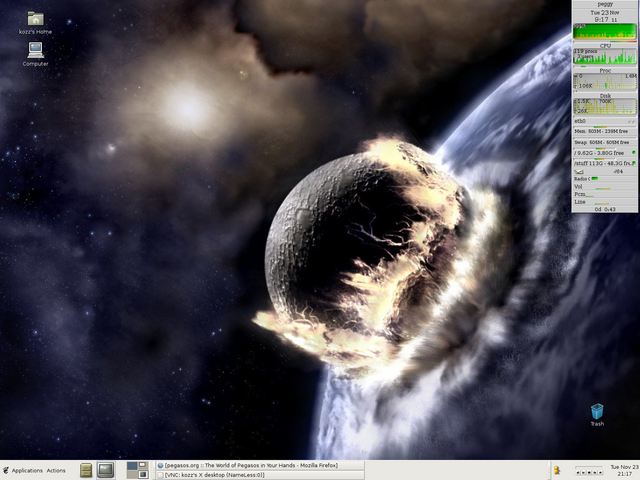Viewport: 640px width, 480px height.
Task: Click the media applet progress bar
Action: tap(589, 467)
